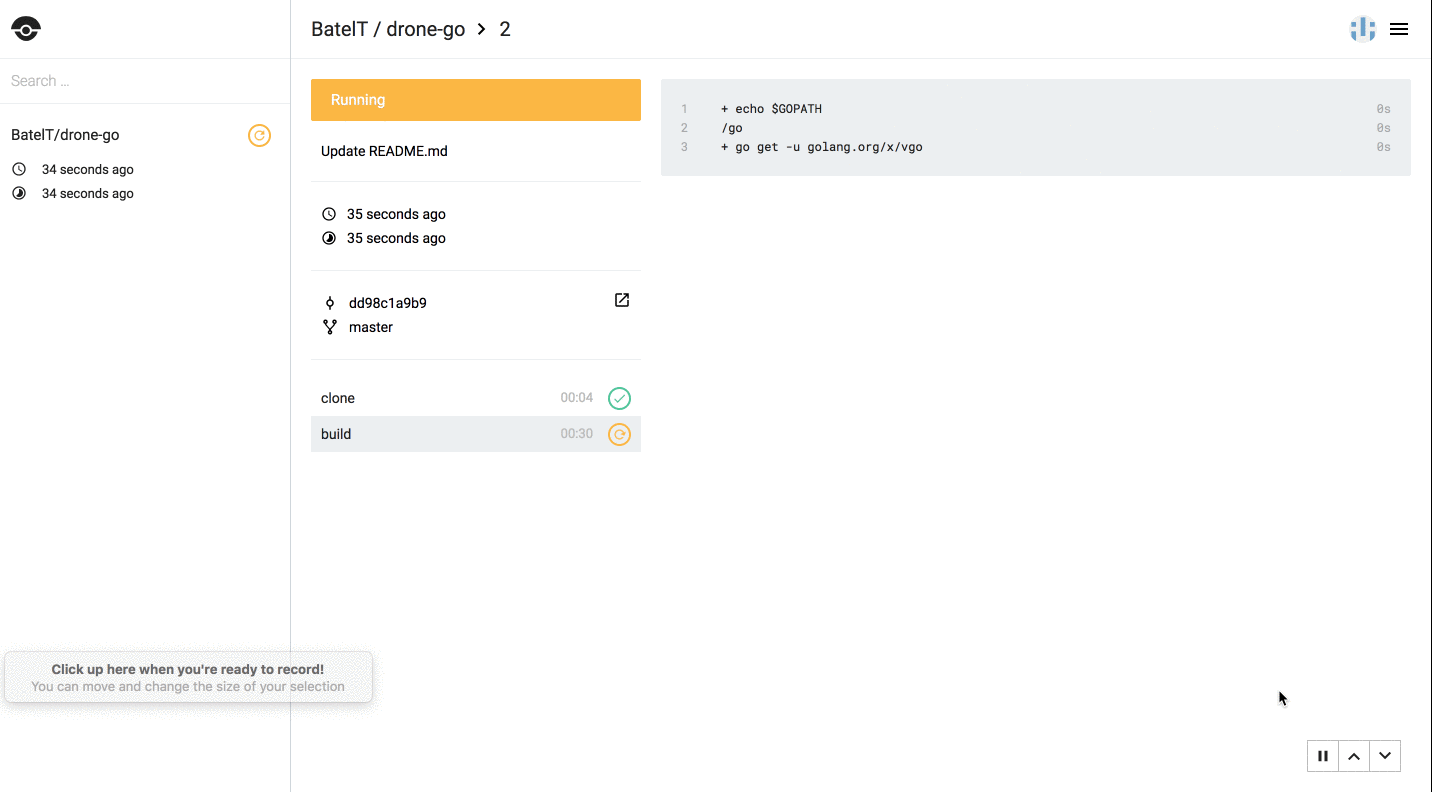Open BateIT/drone-go repo in sidebar
Image resolution: width=1432 pixels, height=792 pixels.
tap(65, 135)
